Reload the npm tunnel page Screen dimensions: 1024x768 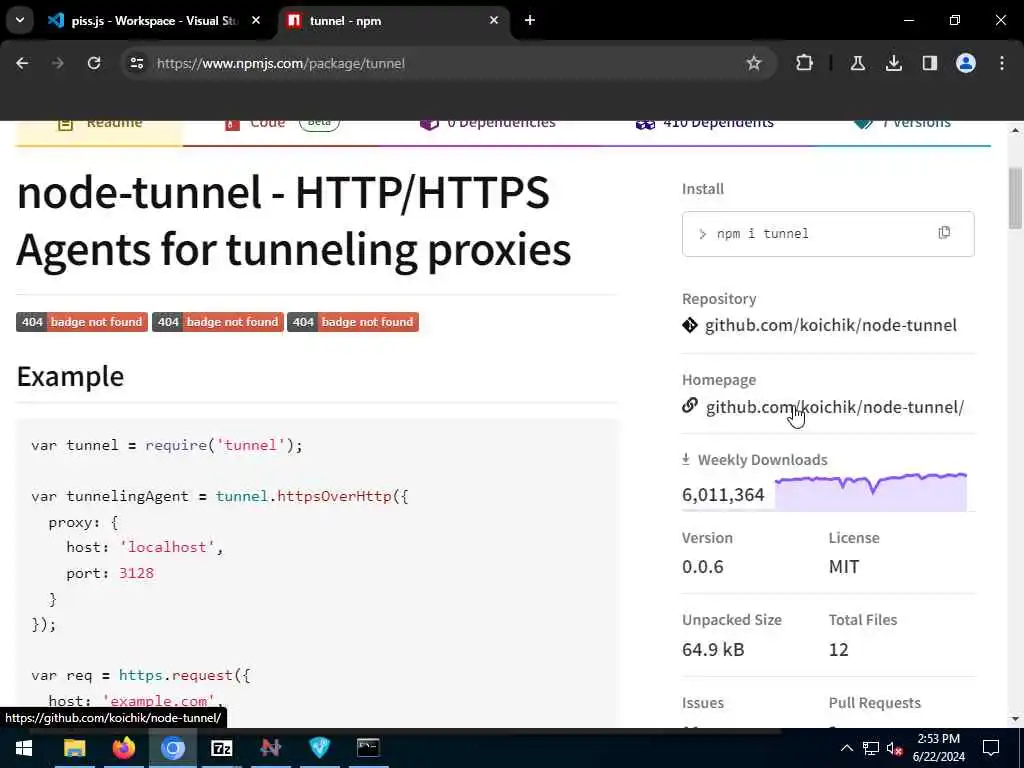point(94,63)
